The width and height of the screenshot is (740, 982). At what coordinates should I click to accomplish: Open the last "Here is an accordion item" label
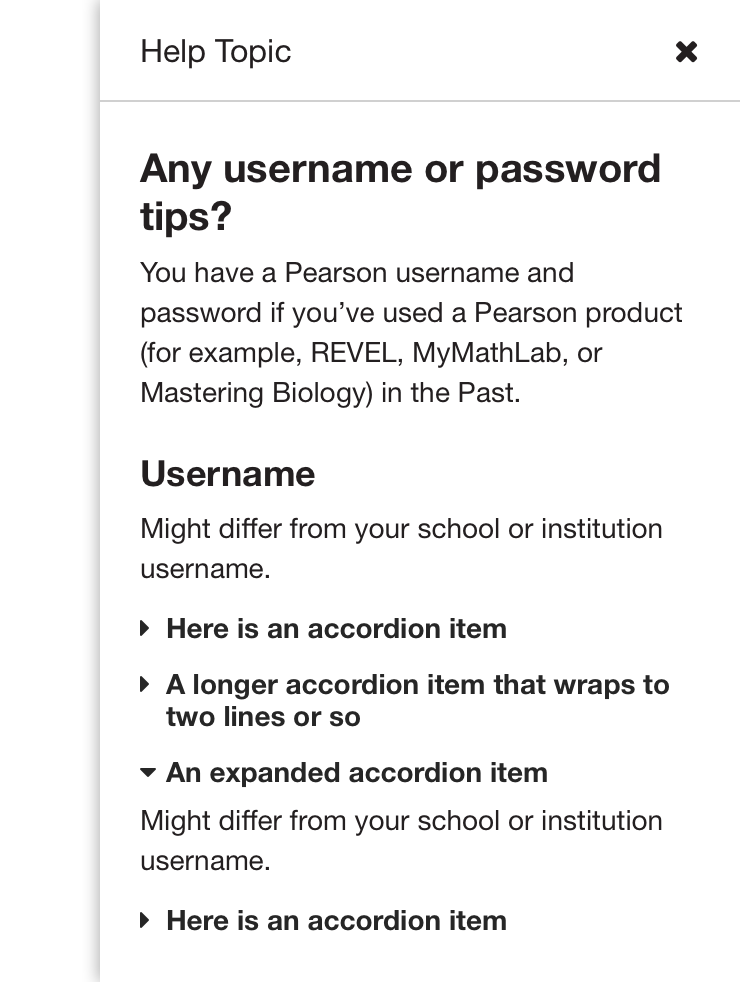pyautogui.click(x=336, y=921)
